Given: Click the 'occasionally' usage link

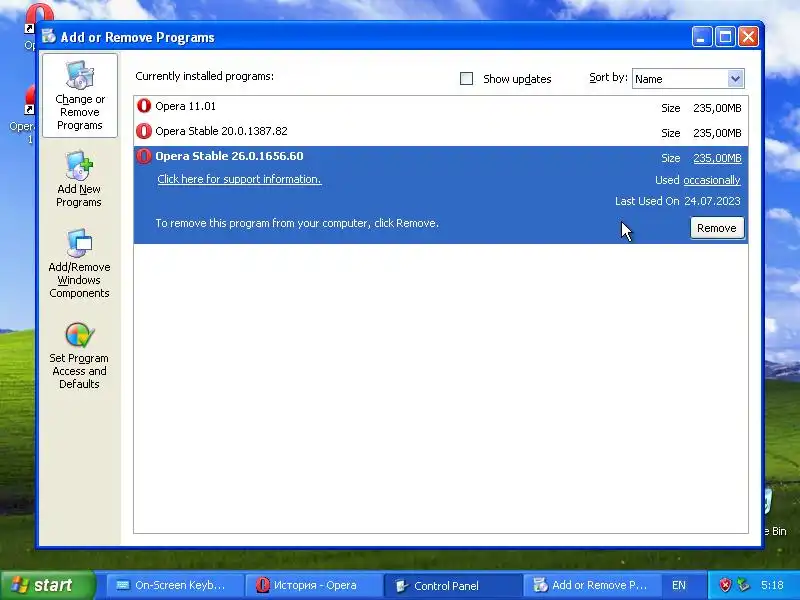Looking at the screenshot, I should click(712, 180).
